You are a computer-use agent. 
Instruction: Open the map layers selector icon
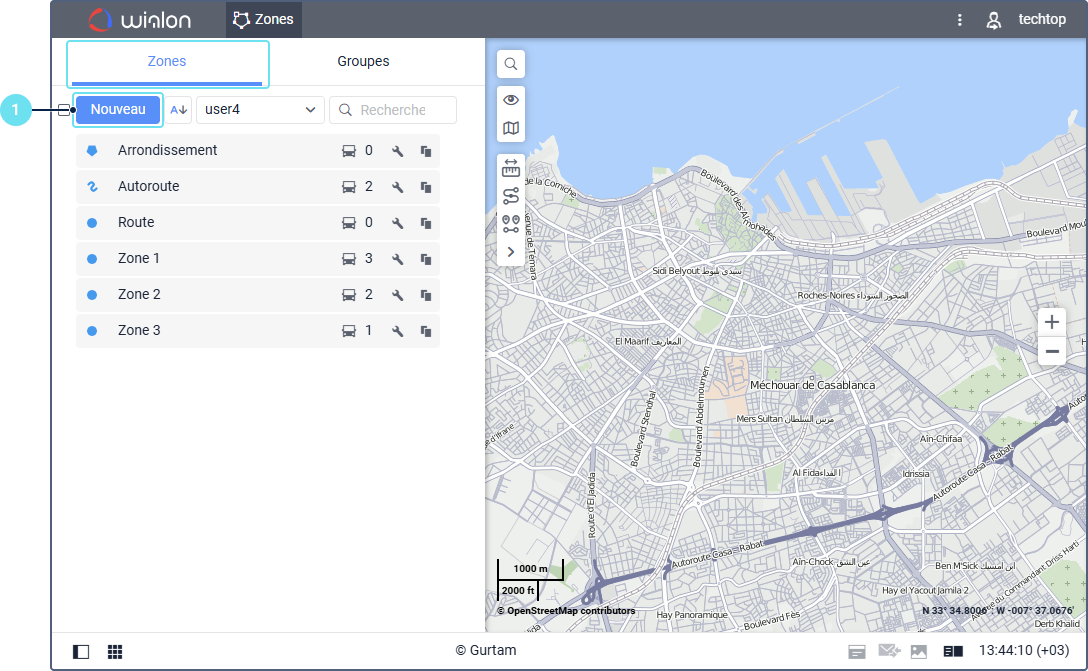pos(511,128)
